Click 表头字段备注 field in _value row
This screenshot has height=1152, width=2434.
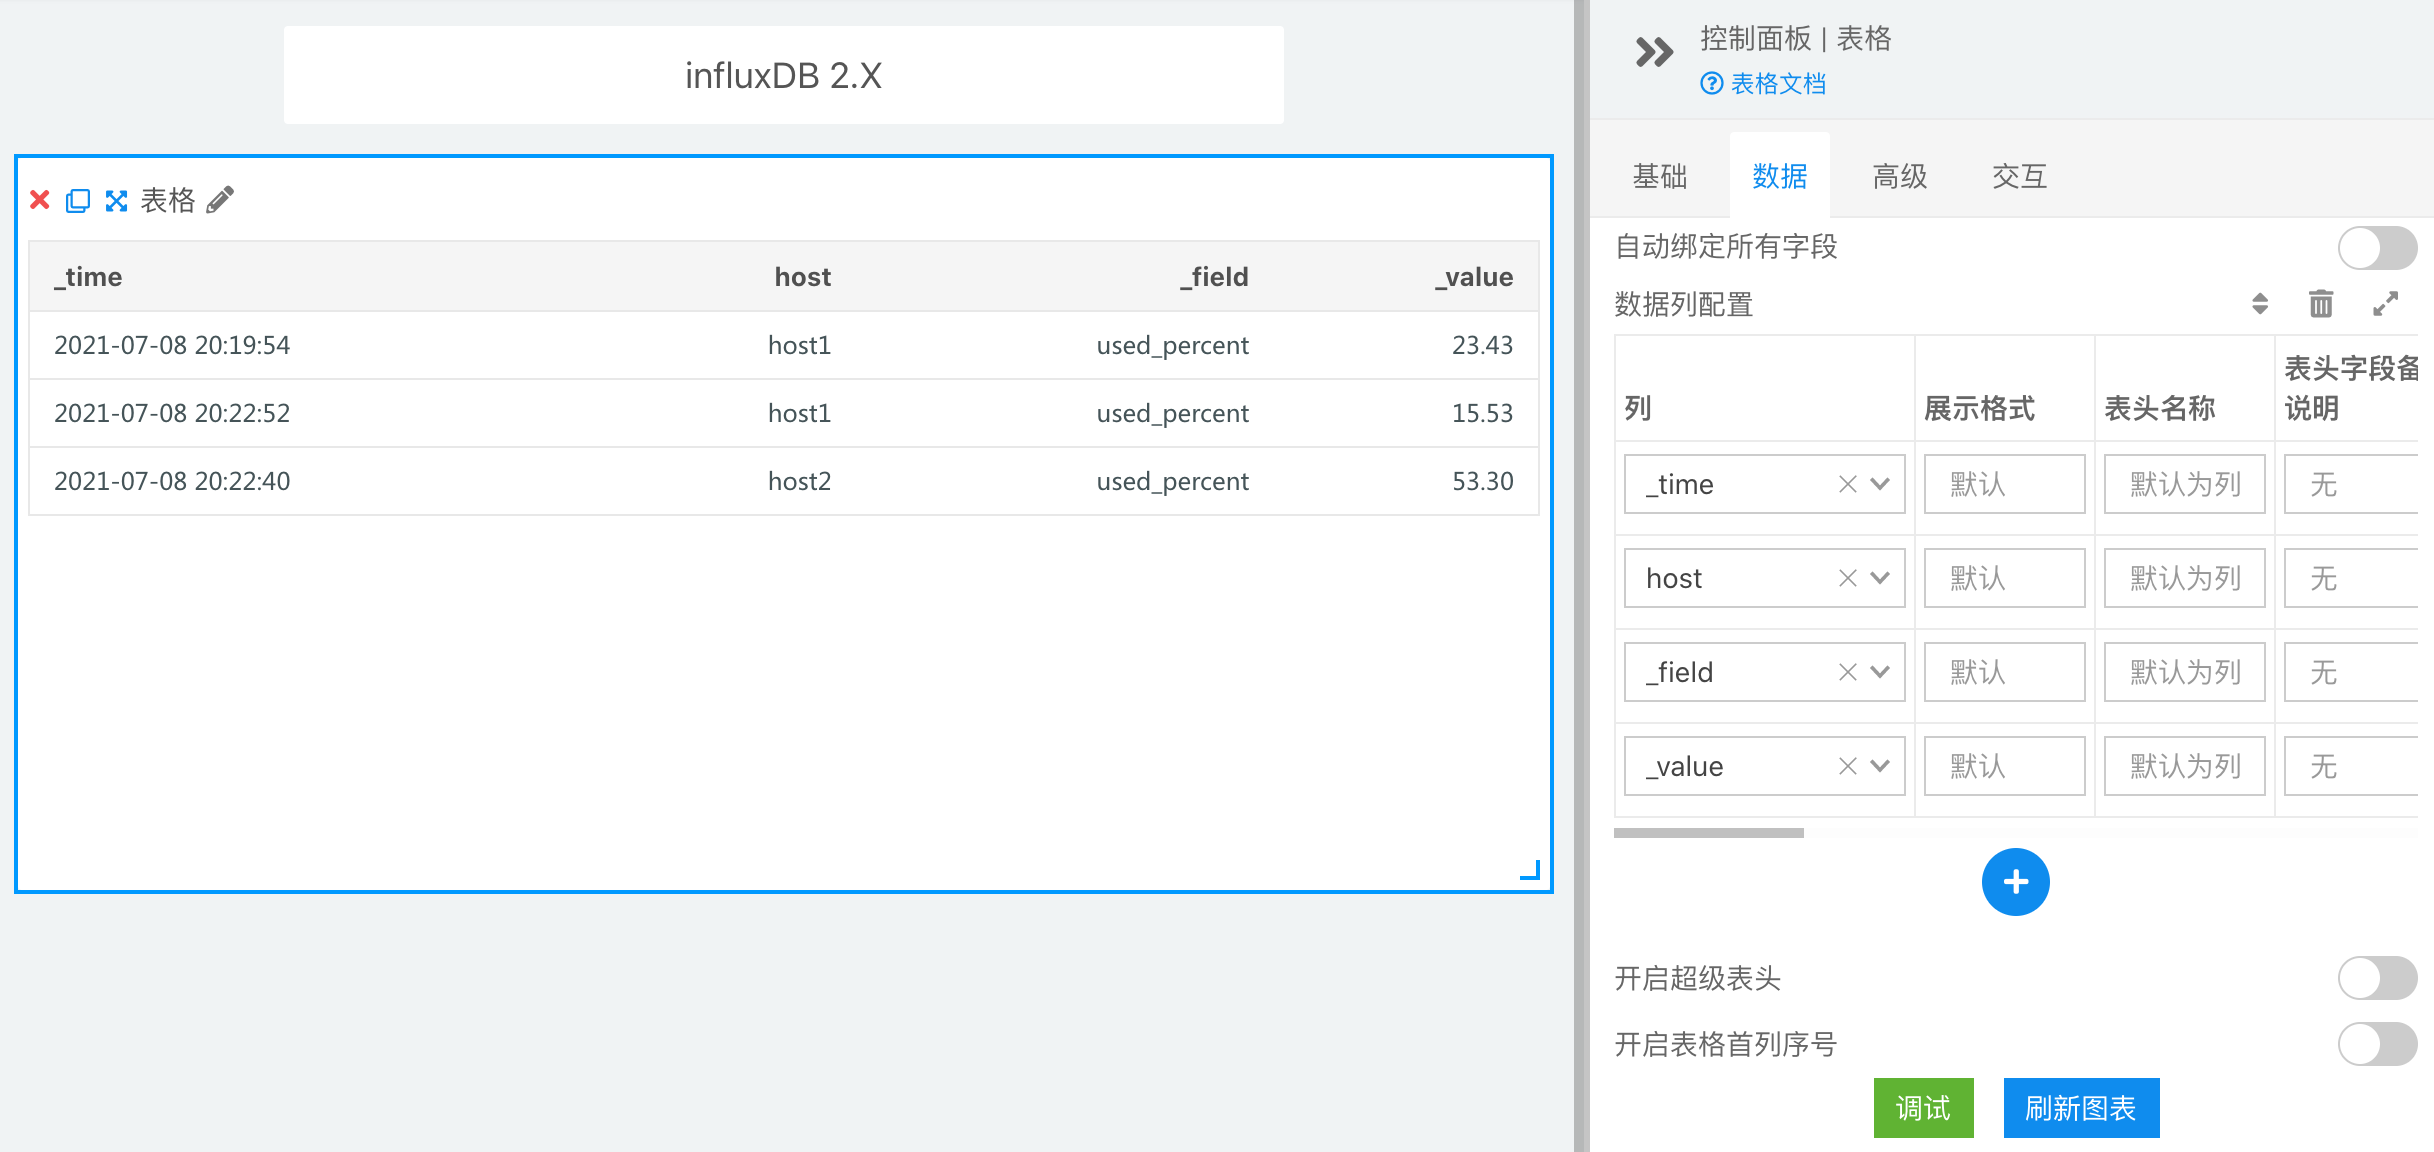click(2351, 766)
